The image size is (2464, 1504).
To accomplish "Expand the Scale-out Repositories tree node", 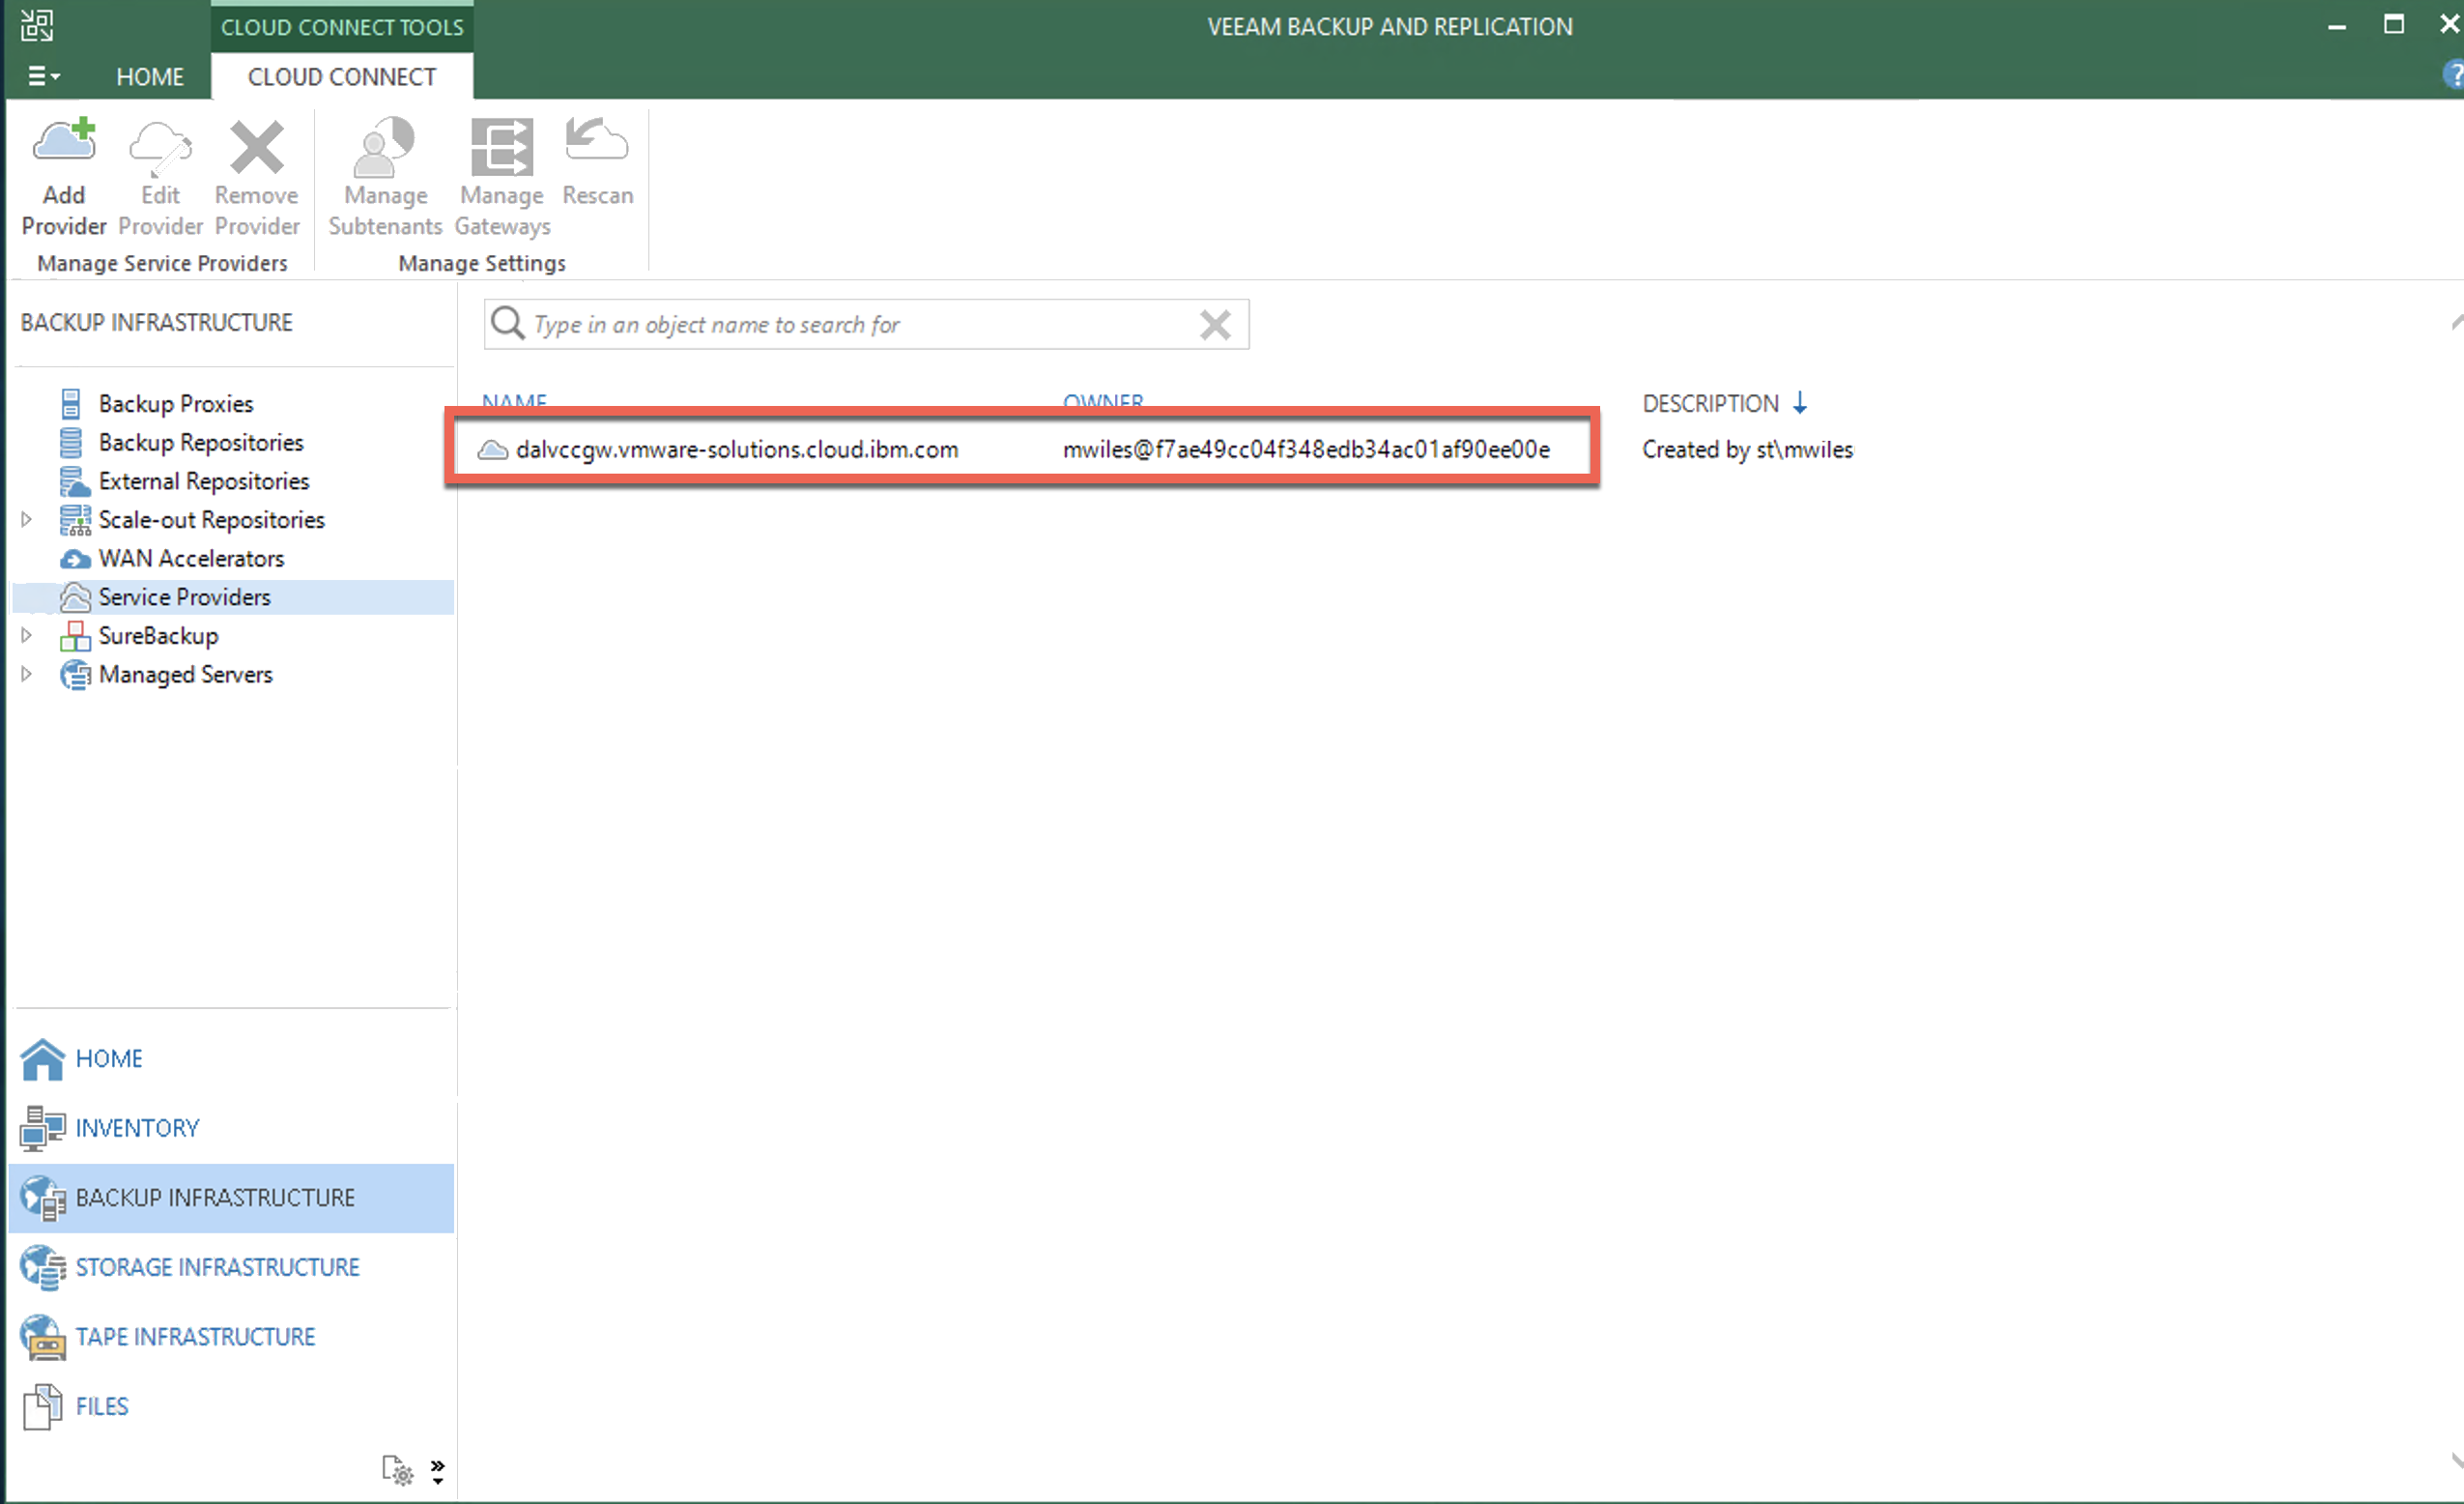I will click(x=27, y=520).
